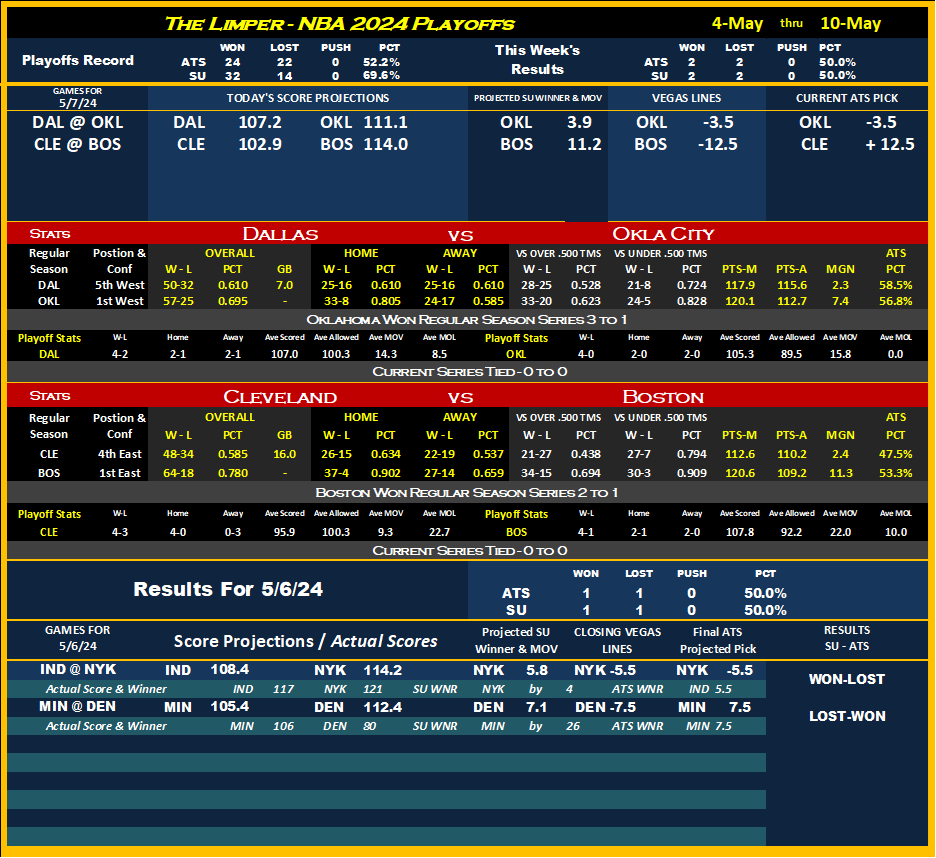Click the "The Limper - NBA 2024 Playoffs" title
Viewport: 936px width, 858px height.
point(339,23)
